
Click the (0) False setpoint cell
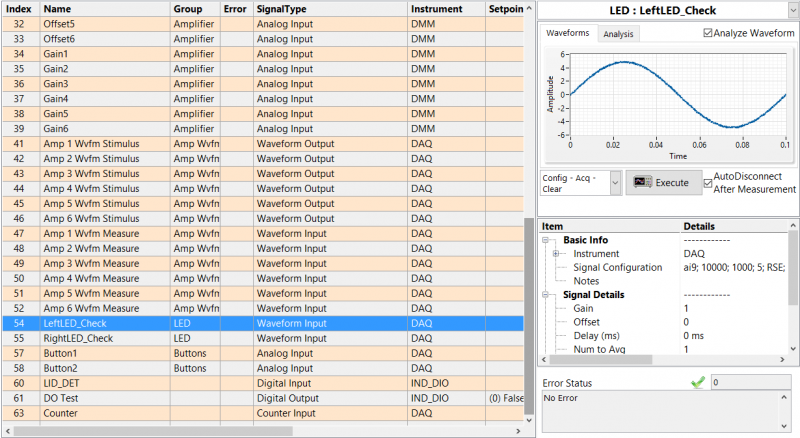click(x=506, y=398)
